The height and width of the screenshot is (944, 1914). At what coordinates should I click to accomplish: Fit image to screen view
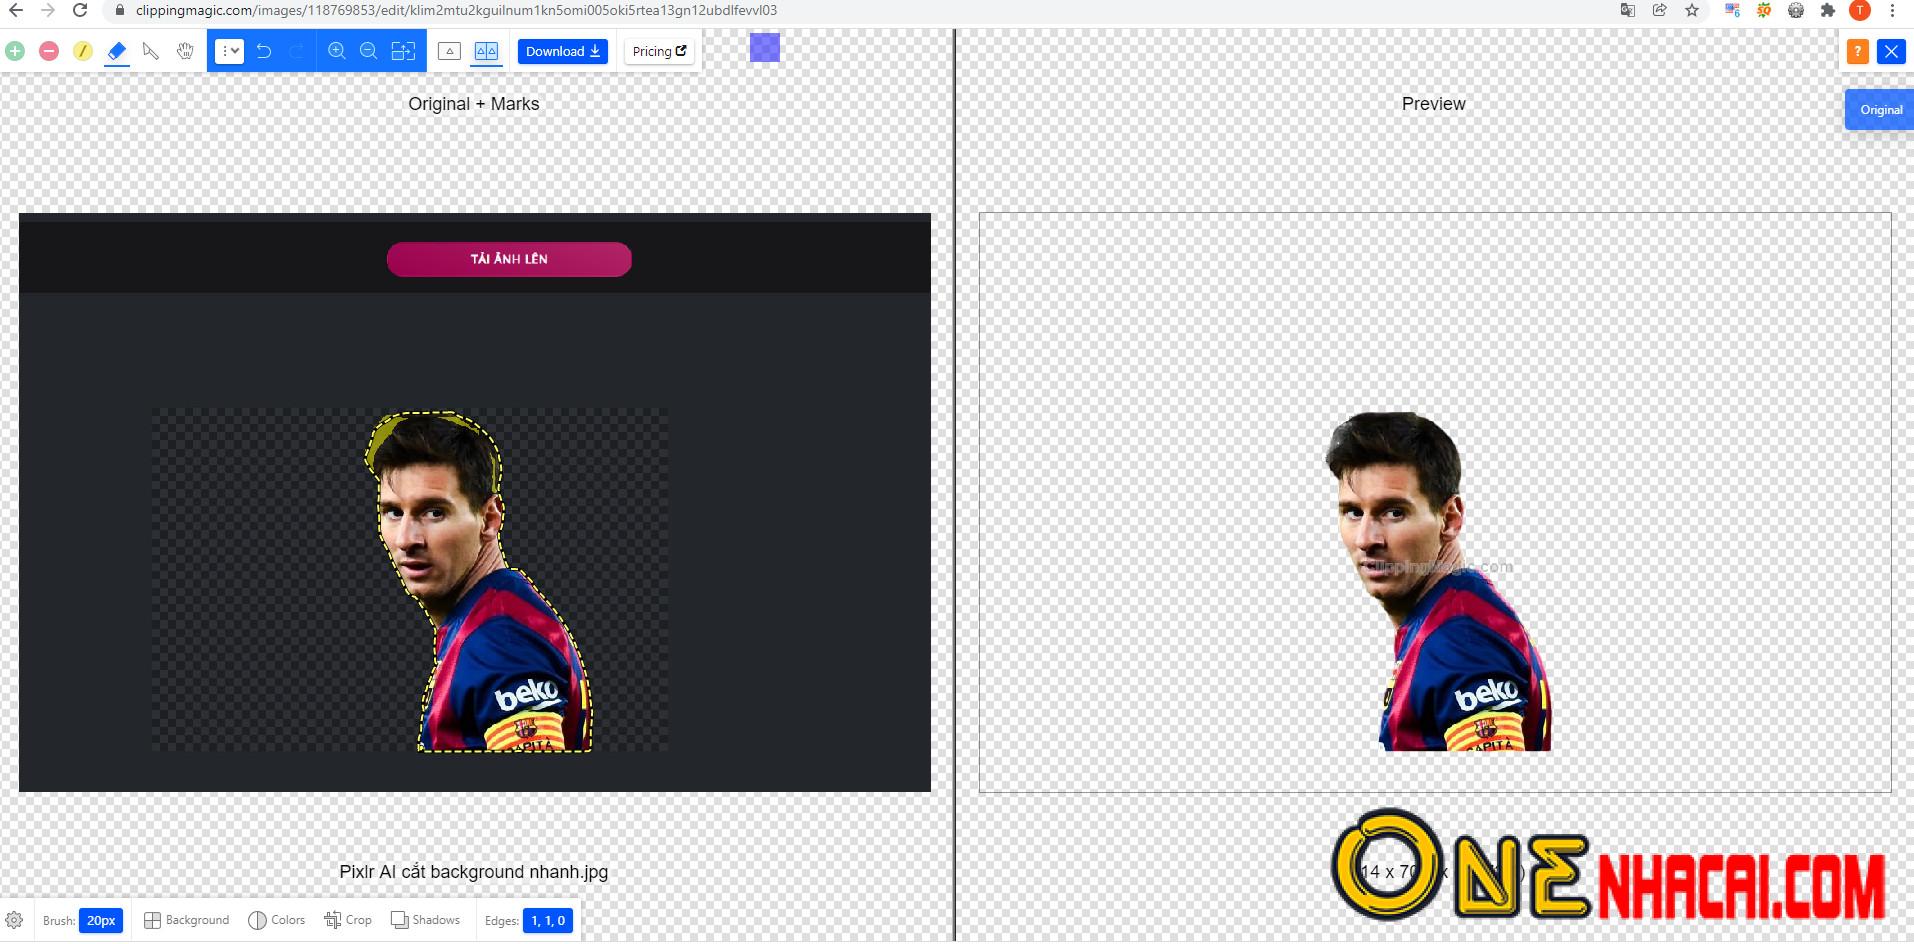point(403,51)
